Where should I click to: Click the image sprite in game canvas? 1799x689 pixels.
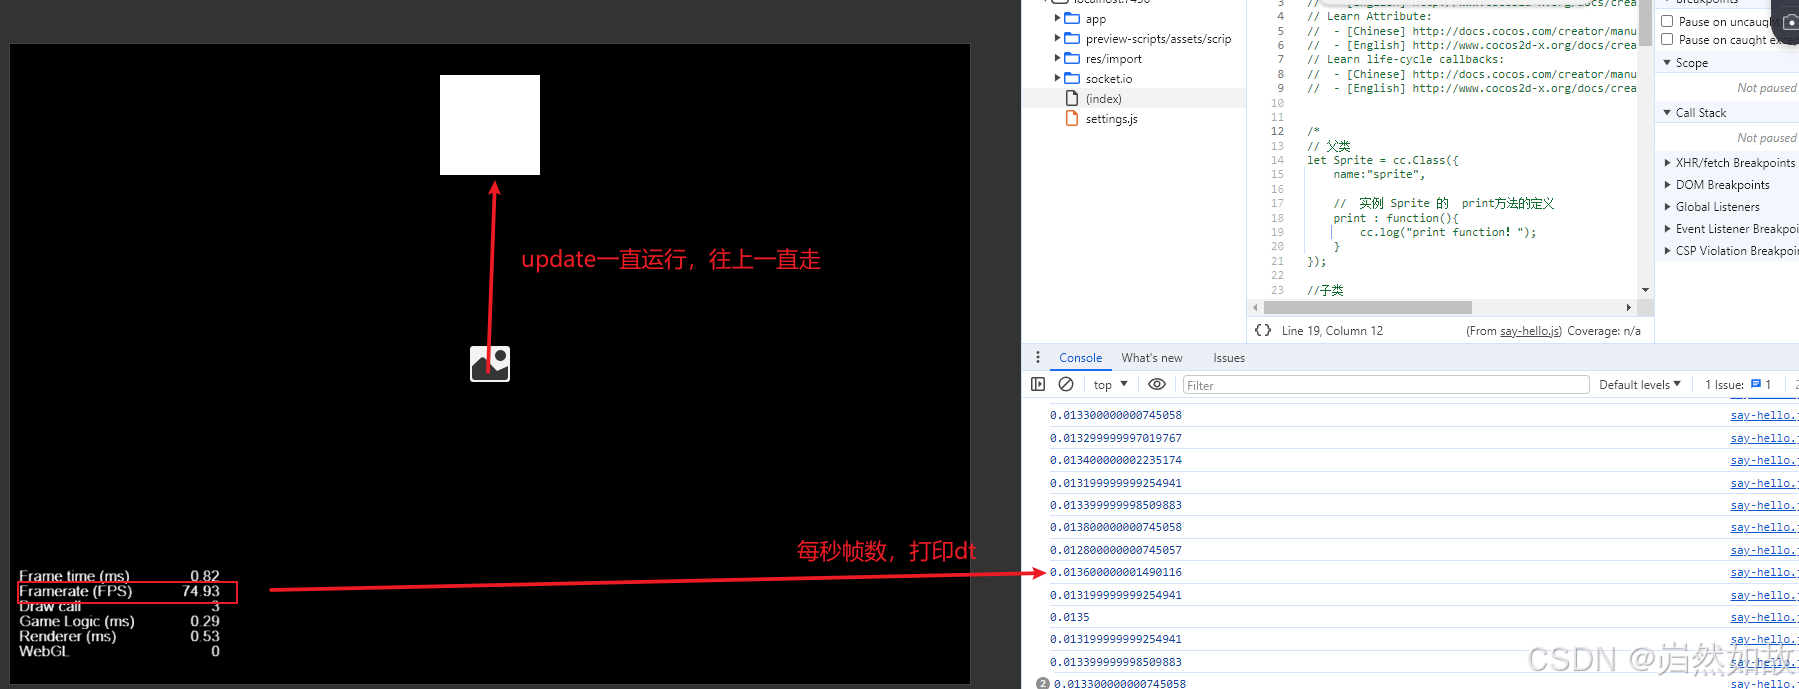coord(490,364)
